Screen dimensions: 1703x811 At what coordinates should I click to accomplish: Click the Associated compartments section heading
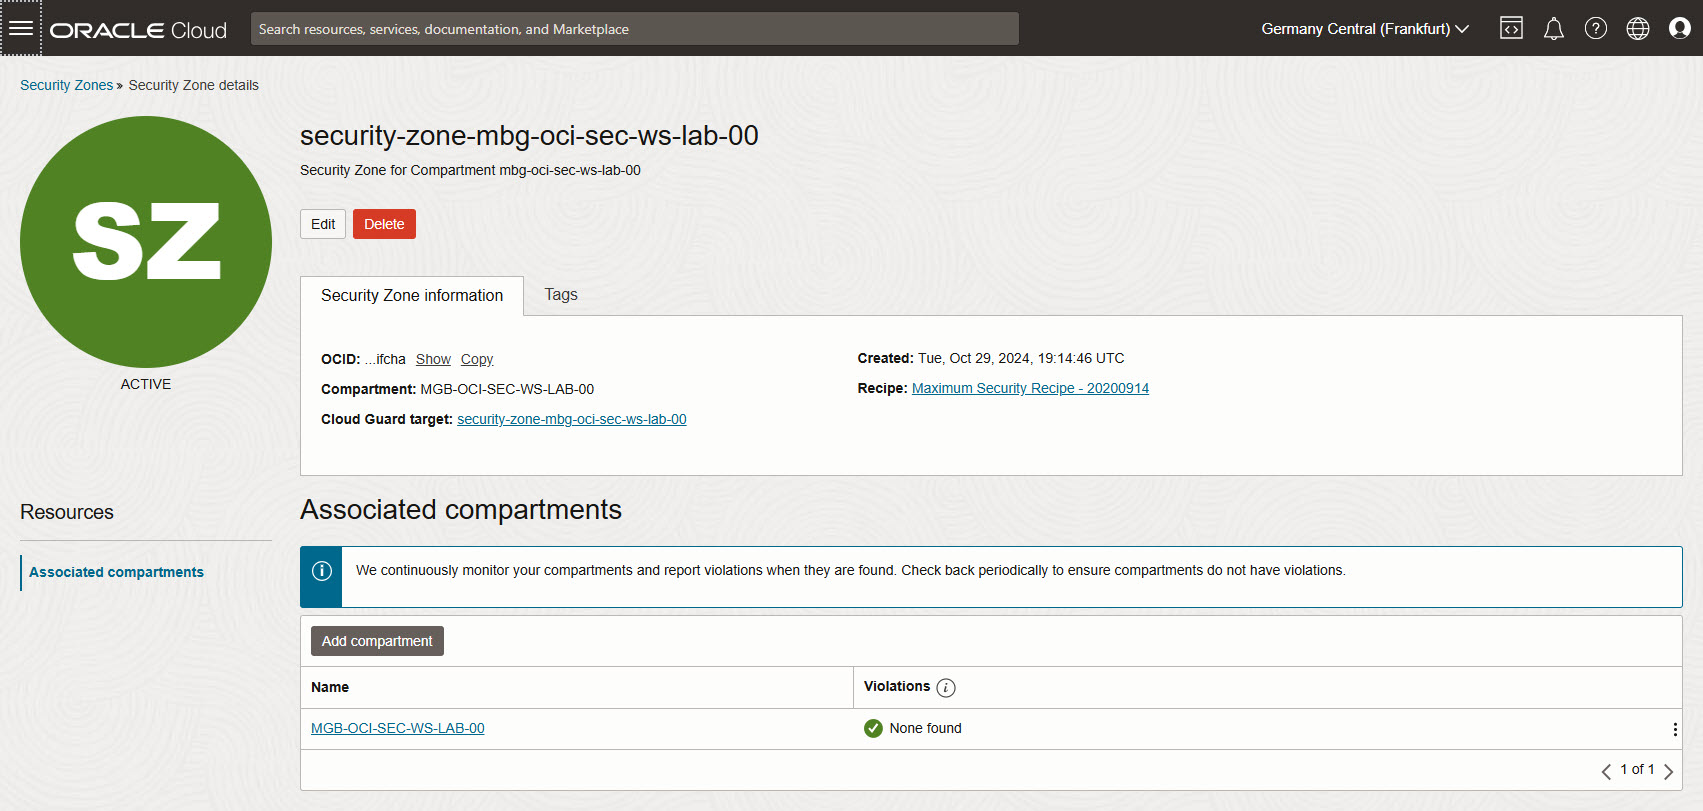click(461, 510)
